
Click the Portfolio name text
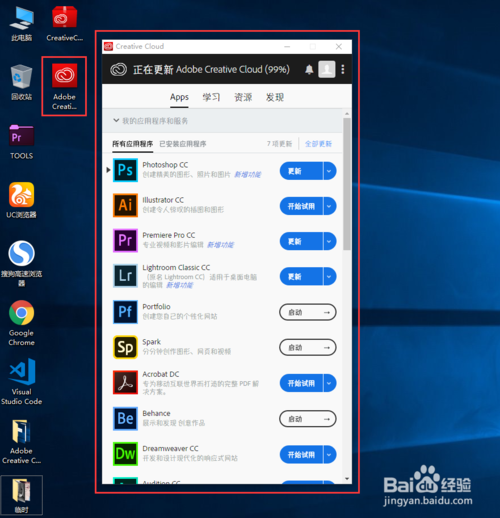[x=156, y=306]
